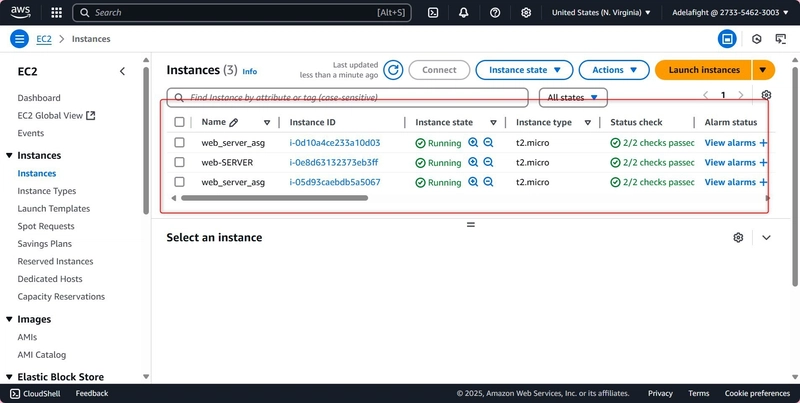Image resolution: width=800 pixels, height=403 pixels.
Task: Add alarm with plus for web-SERVER row
Action: click(763, 162)
